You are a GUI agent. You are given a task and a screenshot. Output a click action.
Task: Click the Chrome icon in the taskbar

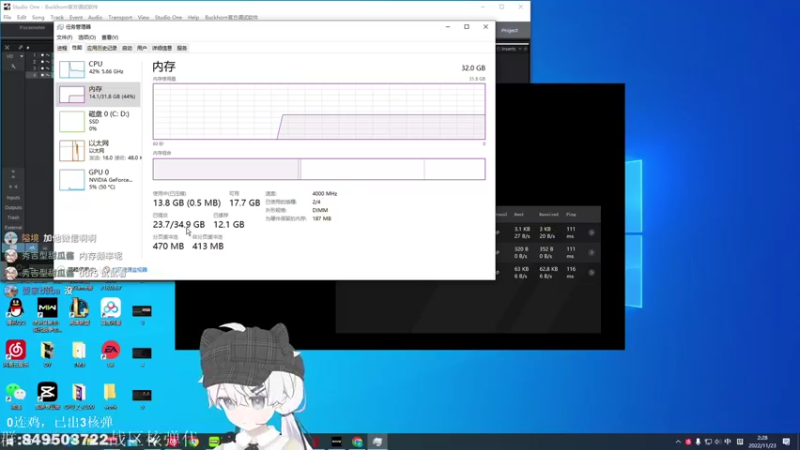point(357,441)
